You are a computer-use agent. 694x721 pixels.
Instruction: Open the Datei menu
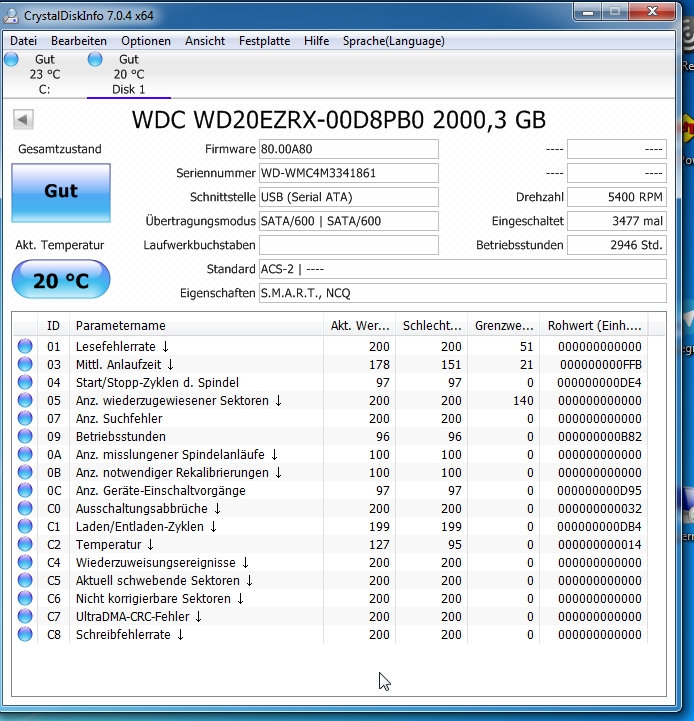23,41
